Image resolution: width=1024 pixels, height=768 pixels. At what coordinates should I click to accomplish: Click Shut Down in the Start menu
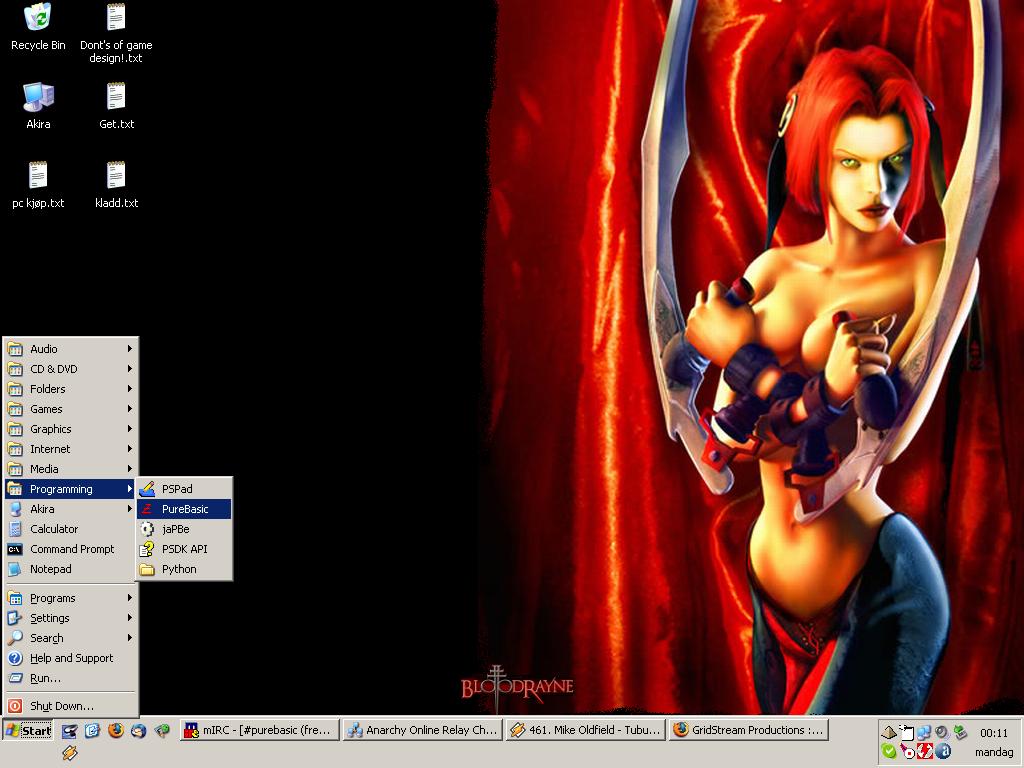point(61,706)
